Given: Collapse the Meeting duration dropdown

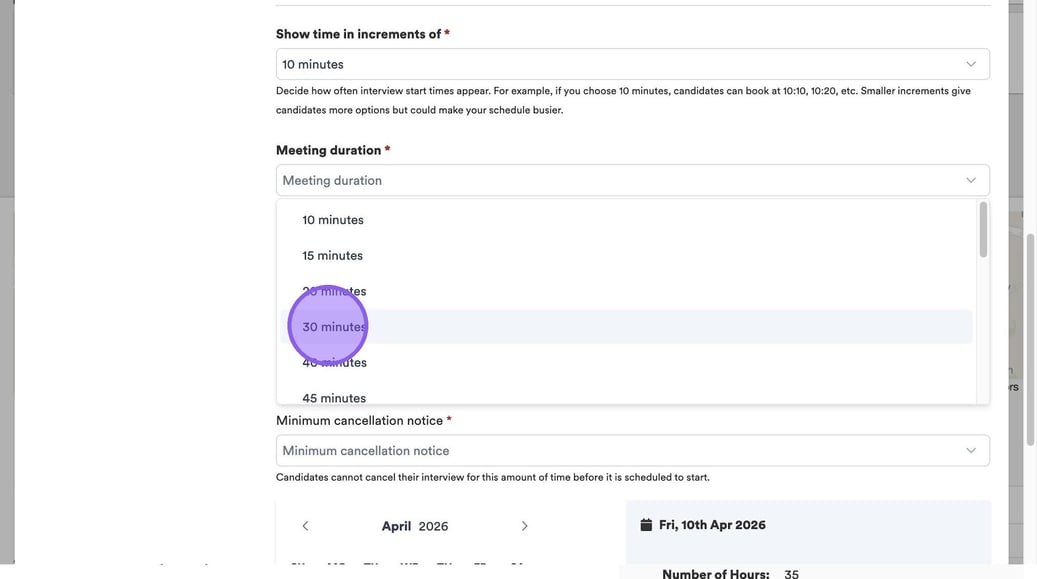Looking at the screenshot, I should (632, 180).
